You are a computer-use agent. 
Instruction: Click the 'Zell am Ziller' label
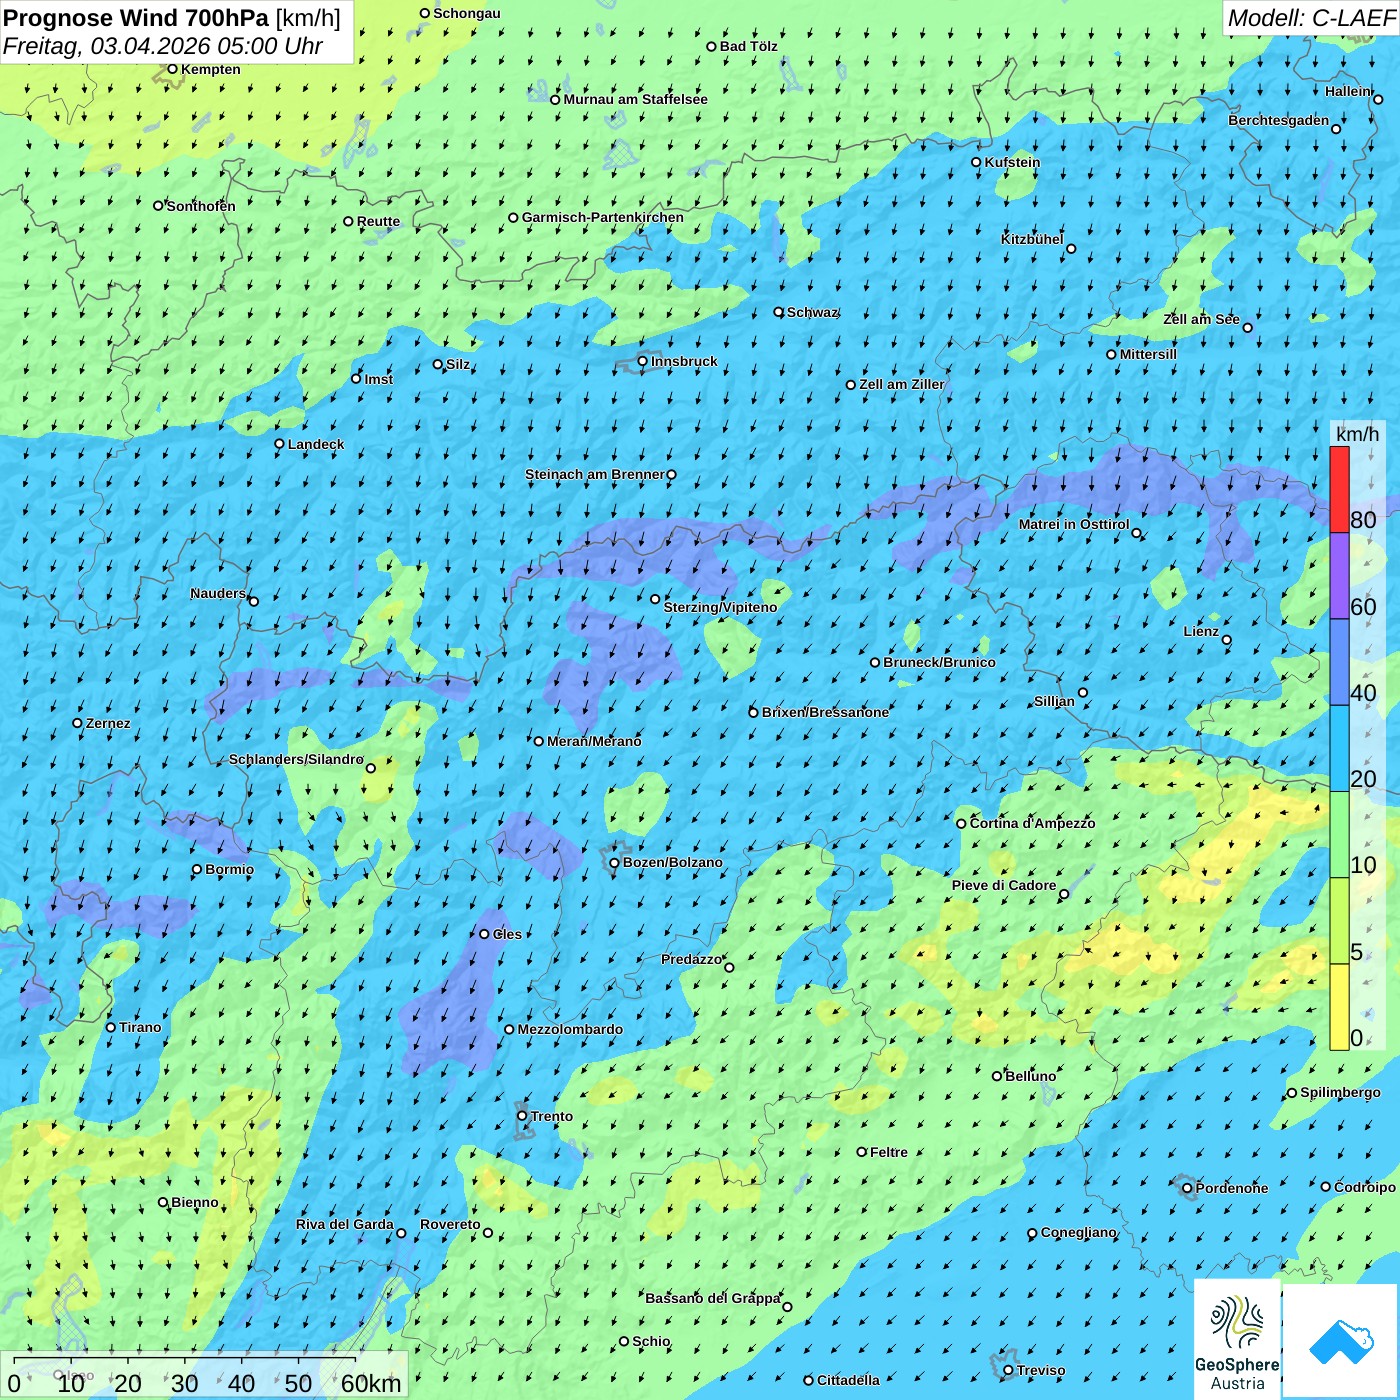(x=901, y=384)
